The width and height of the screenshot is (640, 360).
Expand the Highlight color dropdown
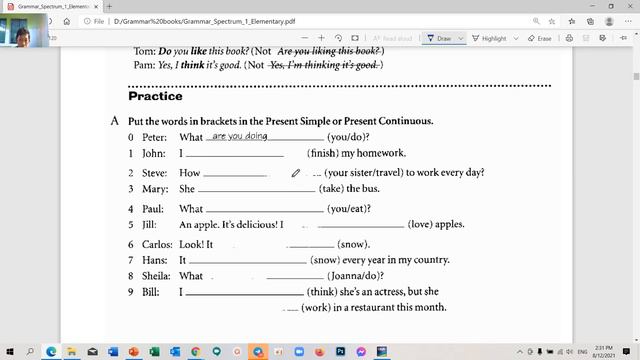tap(516, 38)
